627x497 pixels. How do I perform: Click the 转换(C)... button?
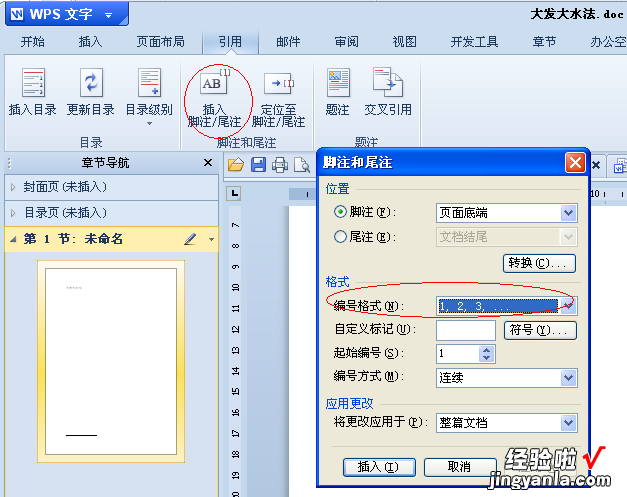coord(539,263)
